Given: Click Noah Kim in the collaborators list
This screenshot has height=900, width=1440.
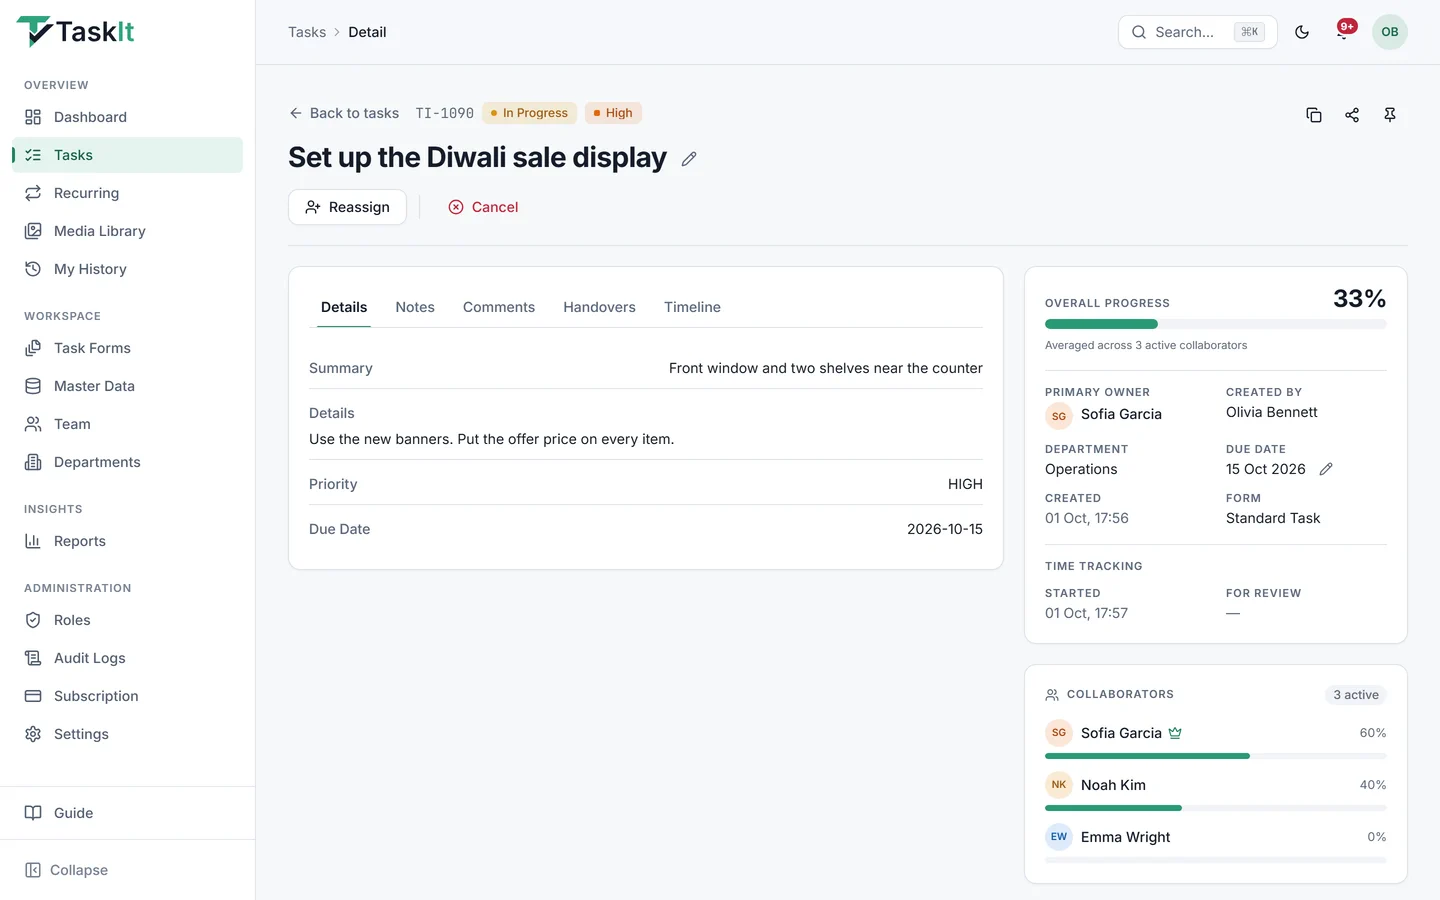Looking at the screenshot, I should point(1113,785).
